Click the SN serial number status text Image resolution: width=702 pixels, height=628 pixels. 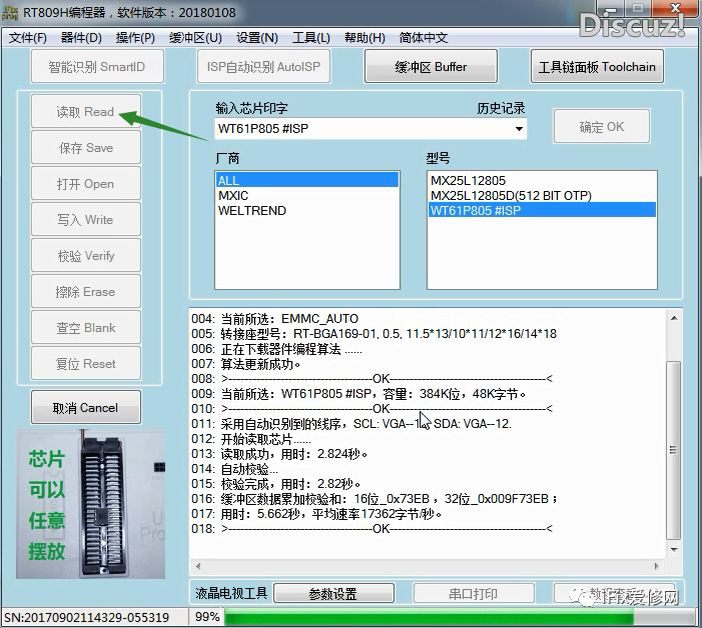coord(87,618)
